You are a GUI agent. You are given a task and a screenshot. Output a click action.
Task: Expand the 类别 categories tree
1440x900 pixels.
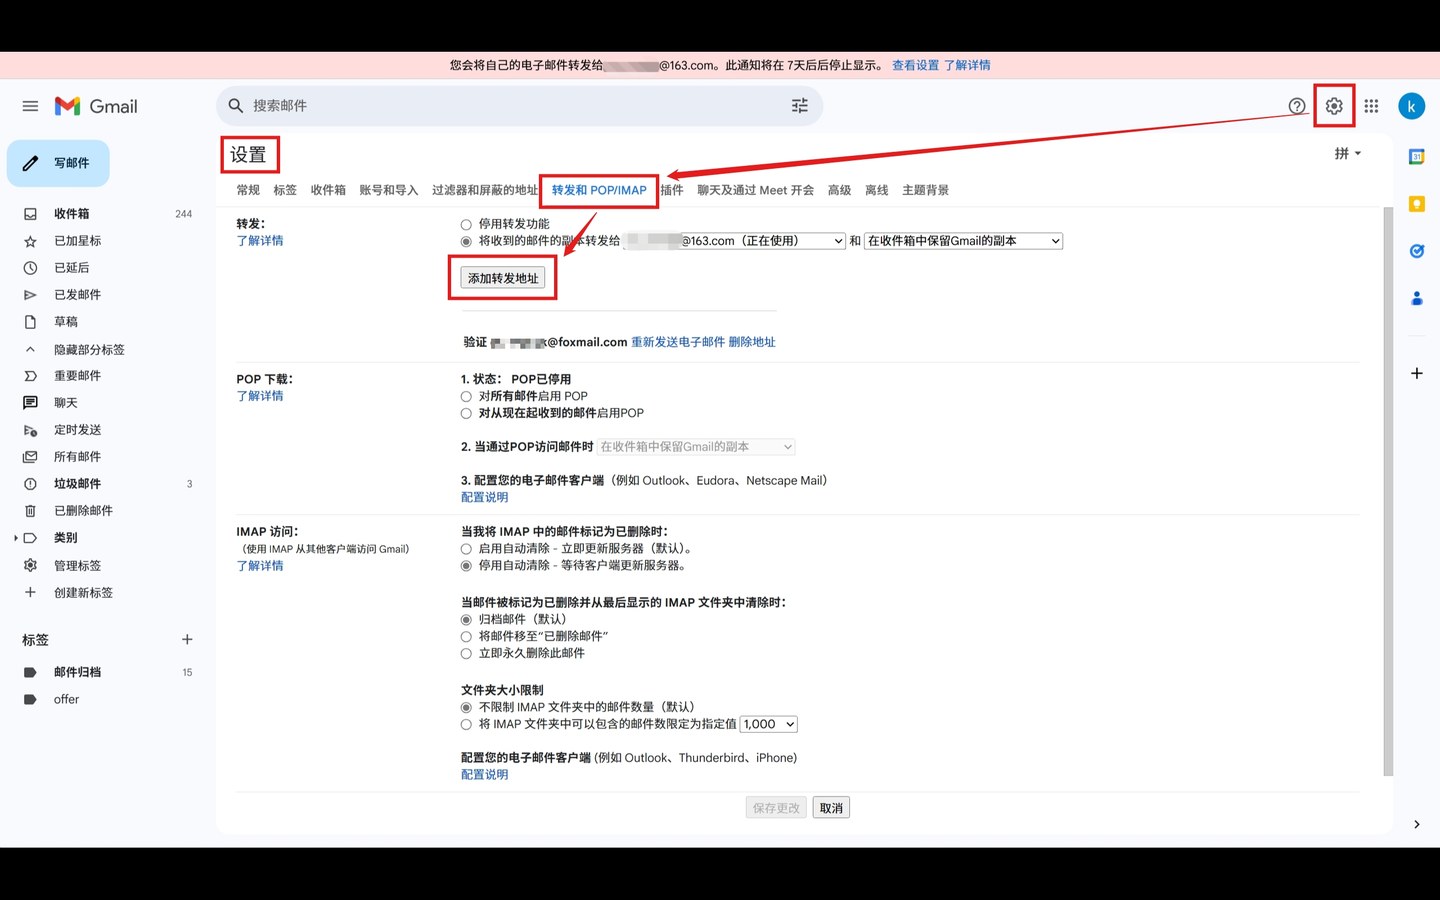point(16,538)
